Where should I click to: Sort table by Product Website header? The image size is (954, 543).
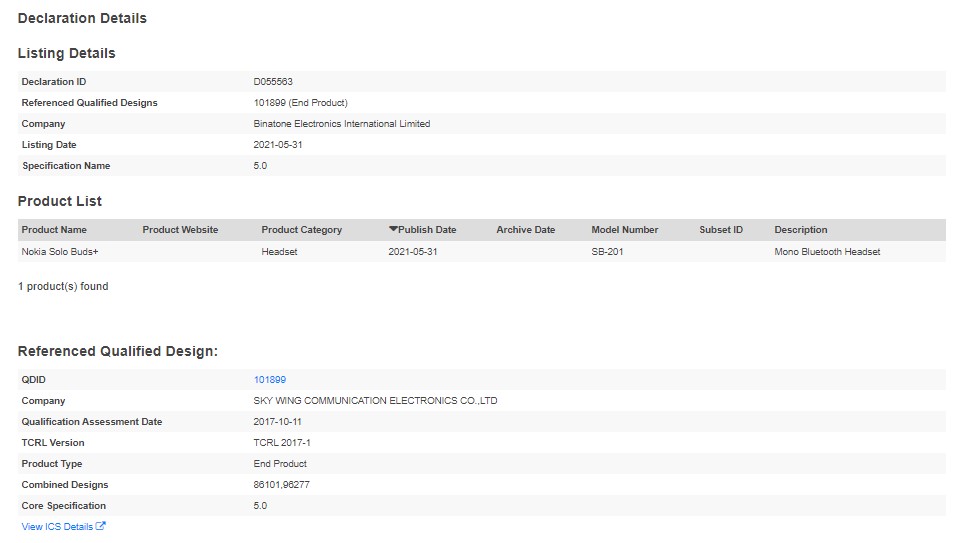pos(180,229)
